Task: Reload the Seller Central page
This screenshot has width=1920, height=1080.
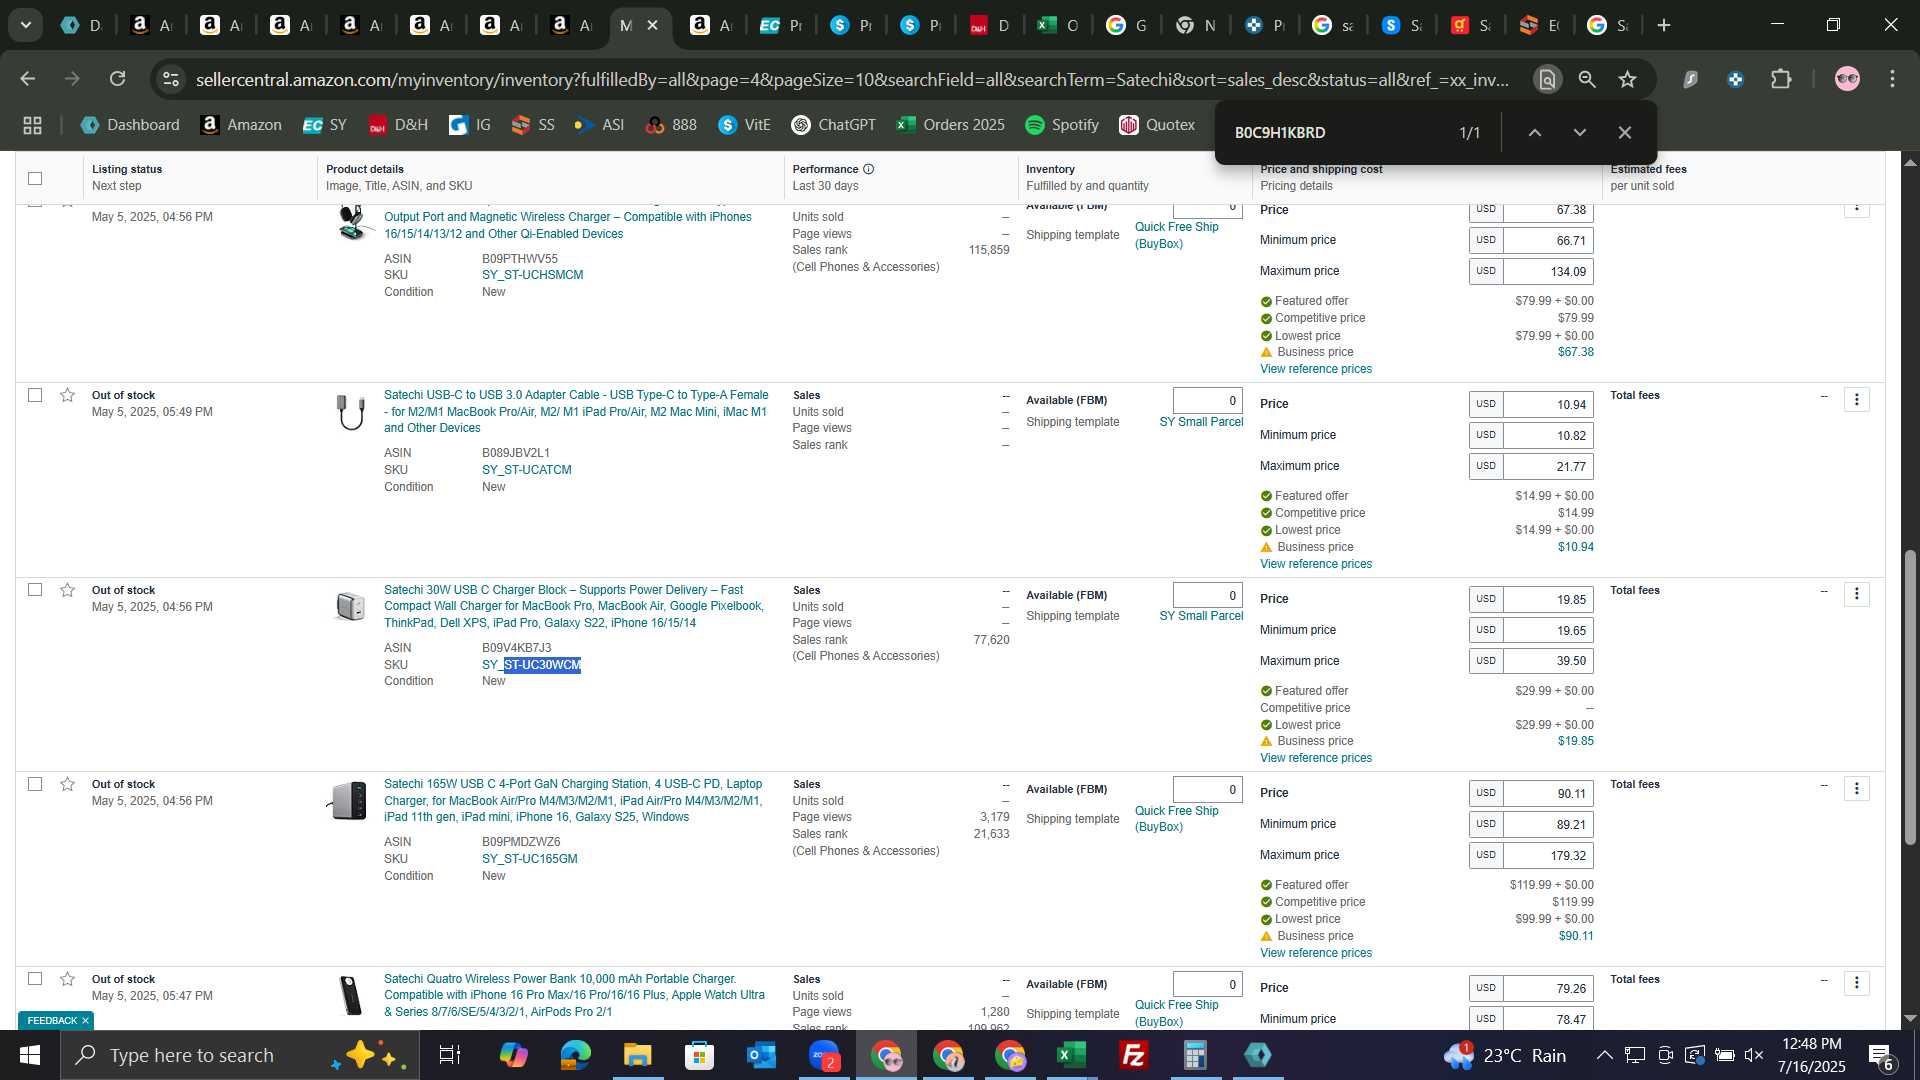Action: click(x=118, y=79)
